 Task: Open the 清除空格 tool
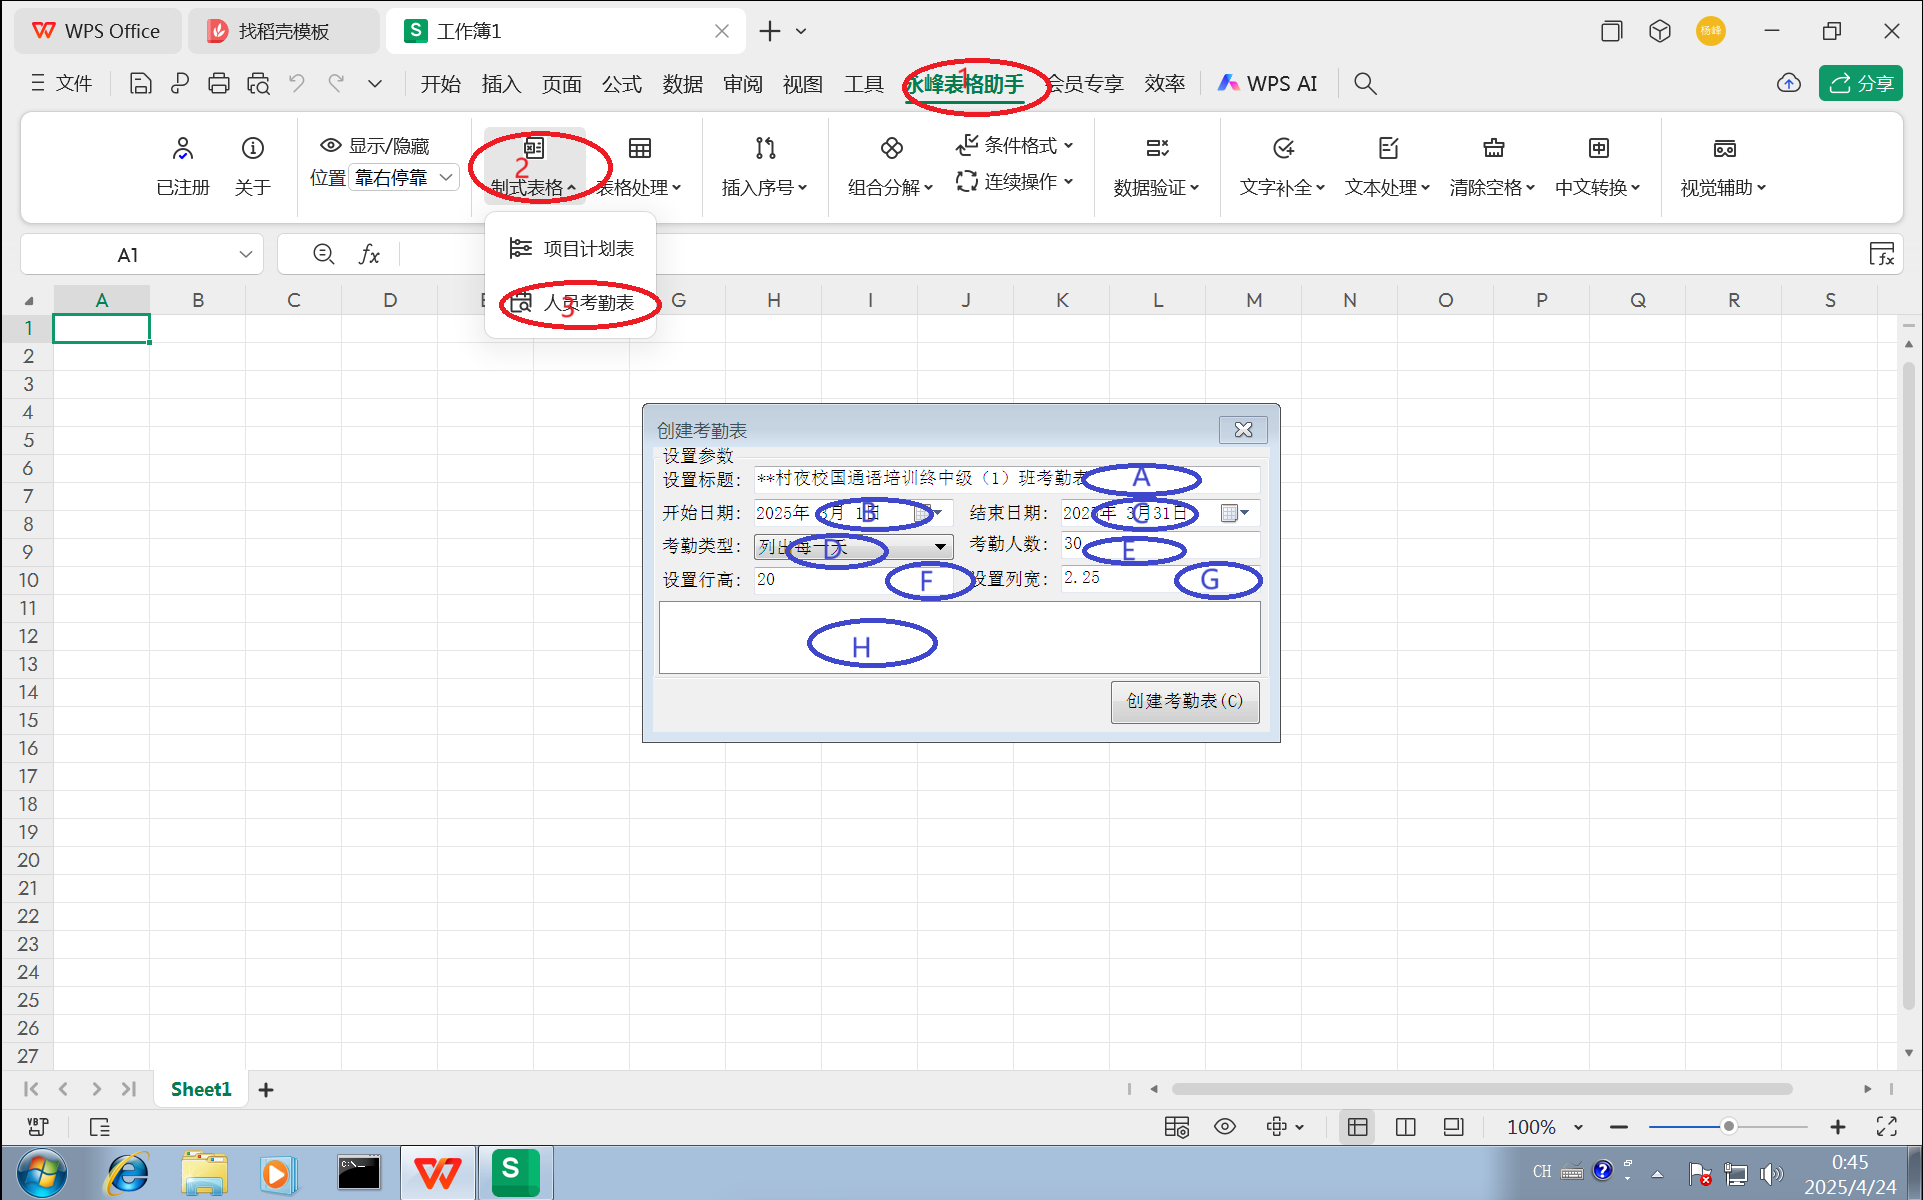[1492, 165]
